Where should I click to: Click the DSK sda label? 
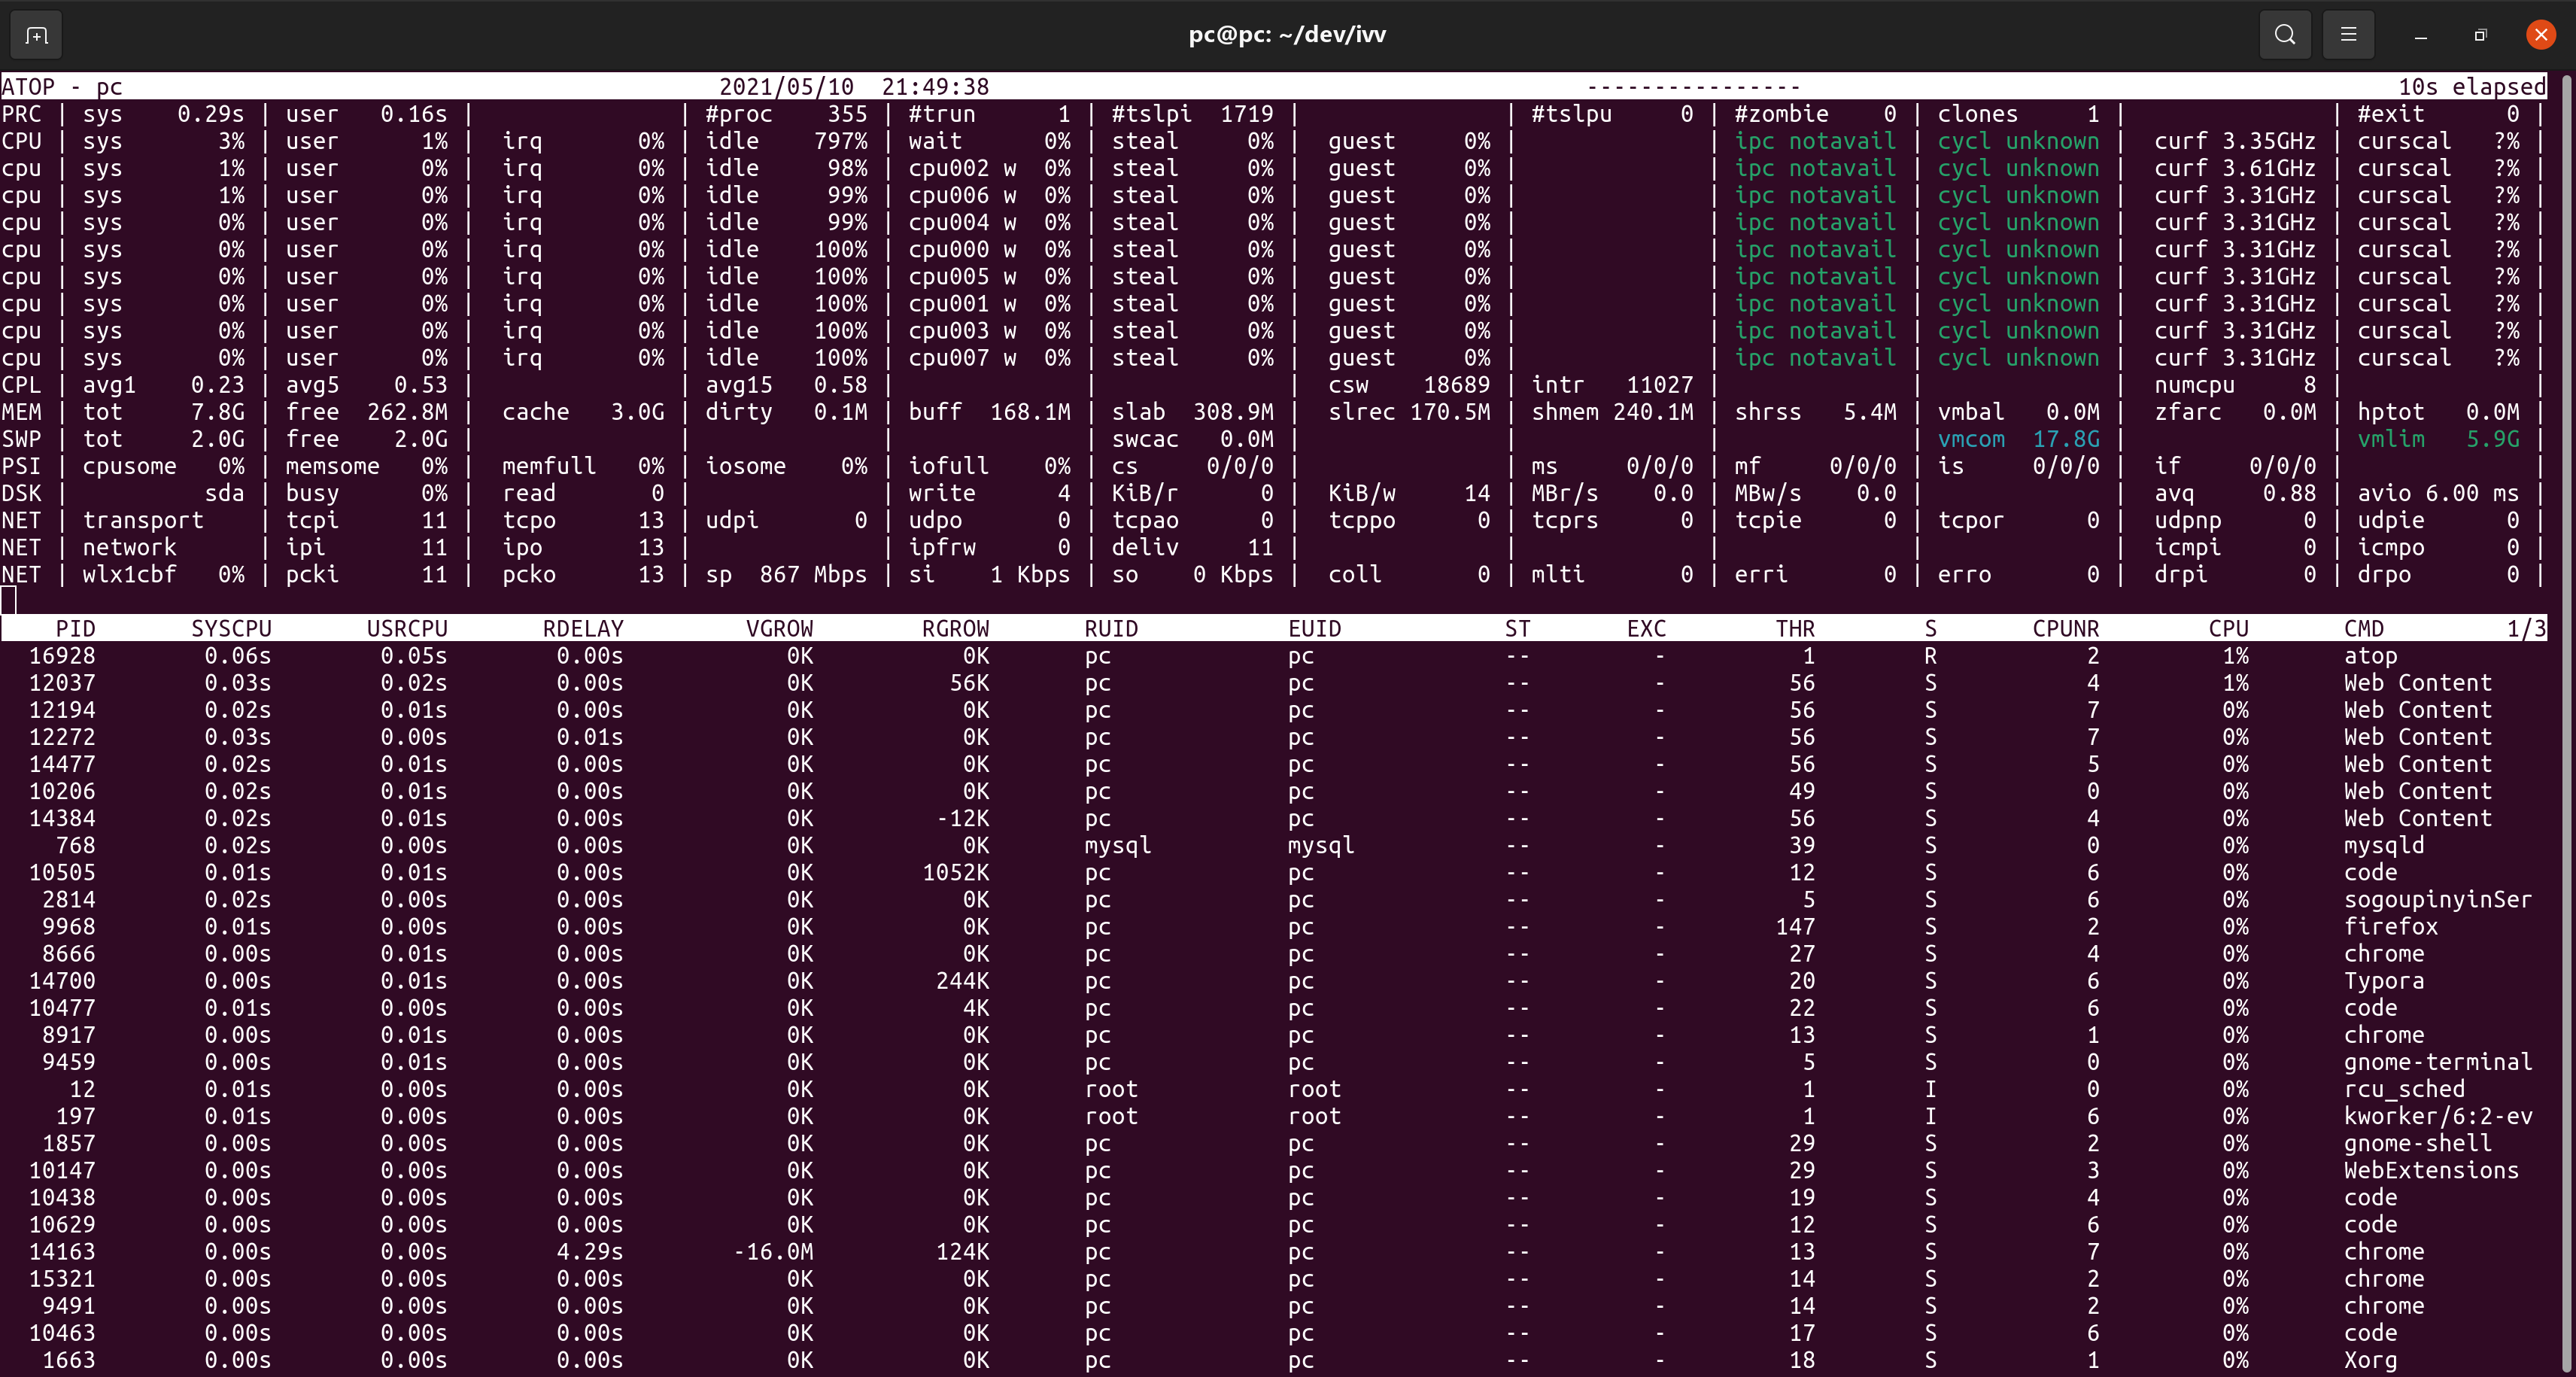point(224,493)
